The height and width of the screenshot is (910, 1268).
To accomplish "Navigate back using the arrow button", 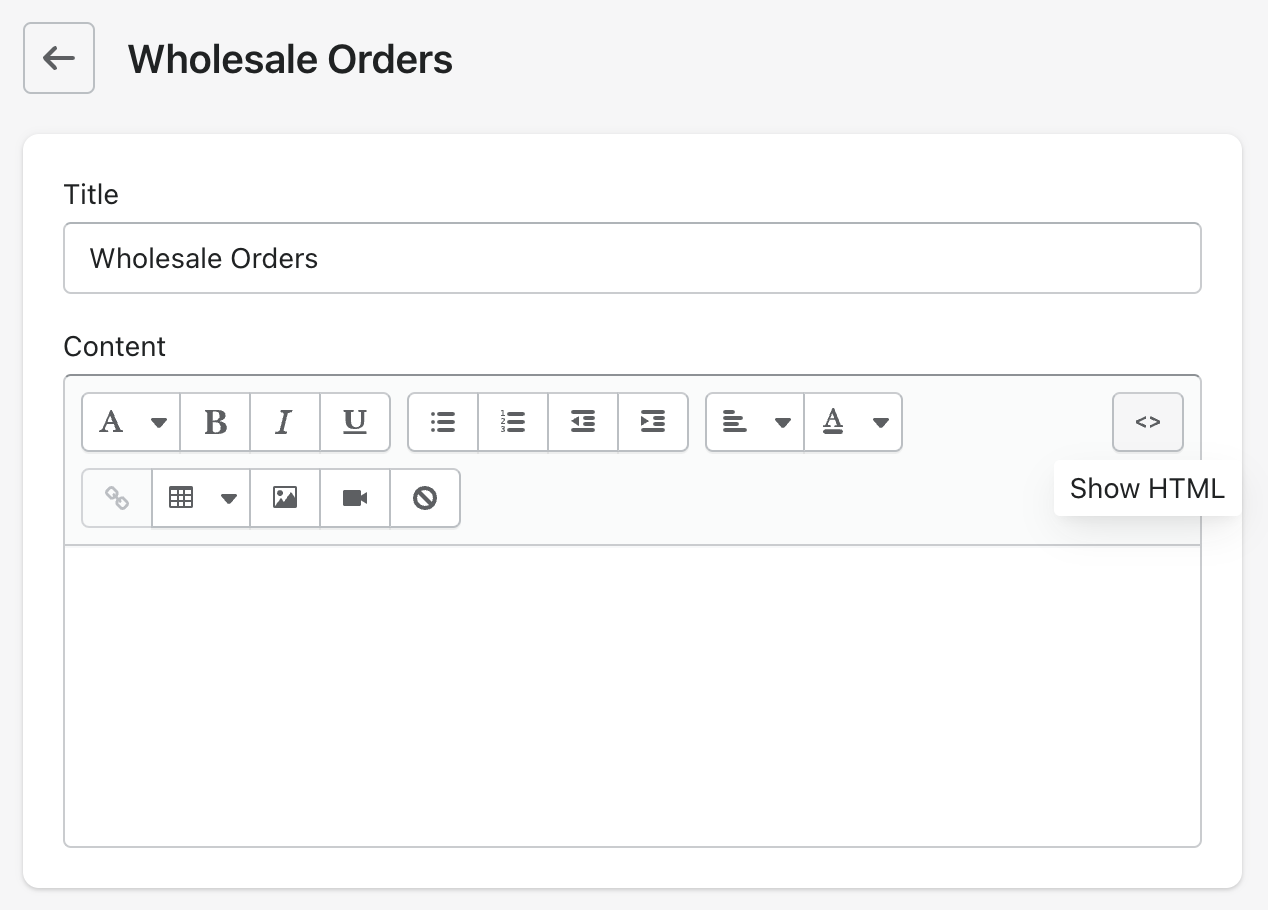I will tap(58, 58).
